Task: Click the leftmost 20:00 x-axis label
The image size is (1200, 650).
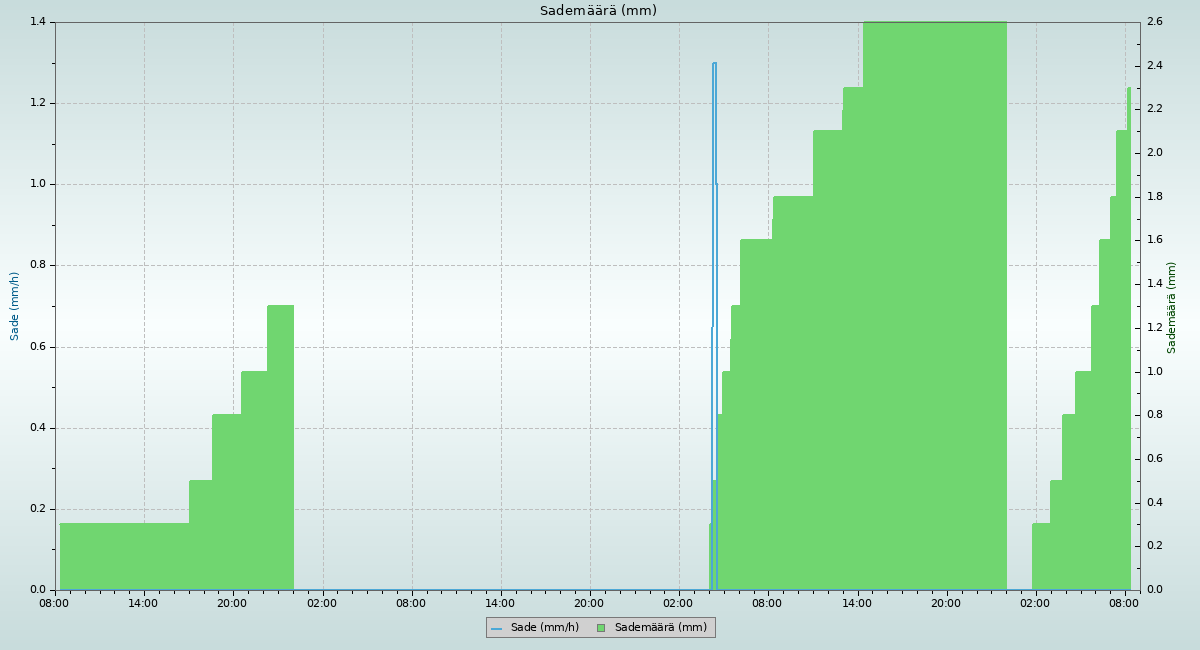Action: (x=233, y=603)
